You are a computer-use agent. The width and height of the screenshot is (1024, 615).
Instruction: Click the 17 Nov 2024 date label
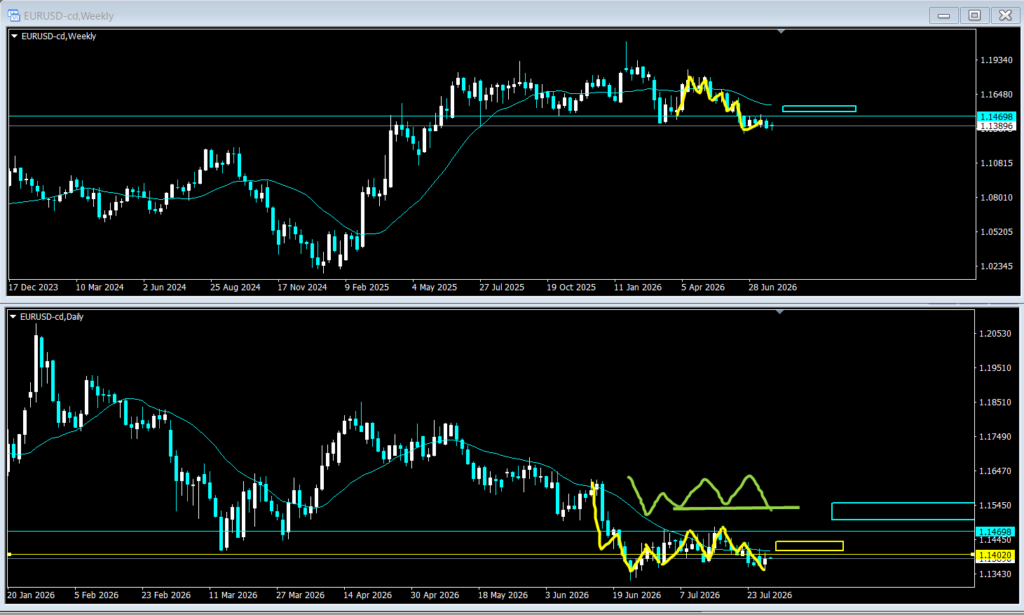[x=302, y=287]
